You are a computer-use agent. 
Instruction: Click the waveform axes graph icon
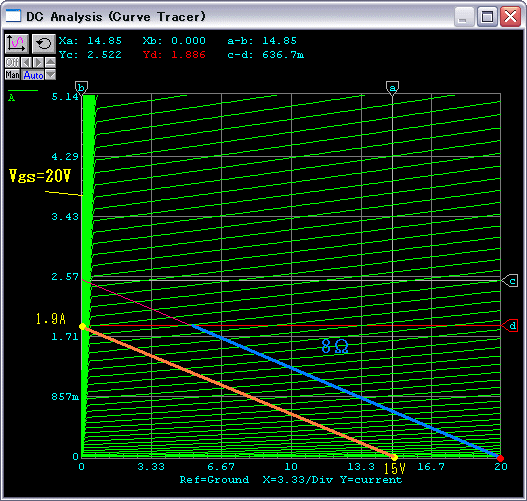tap(17, 44)
